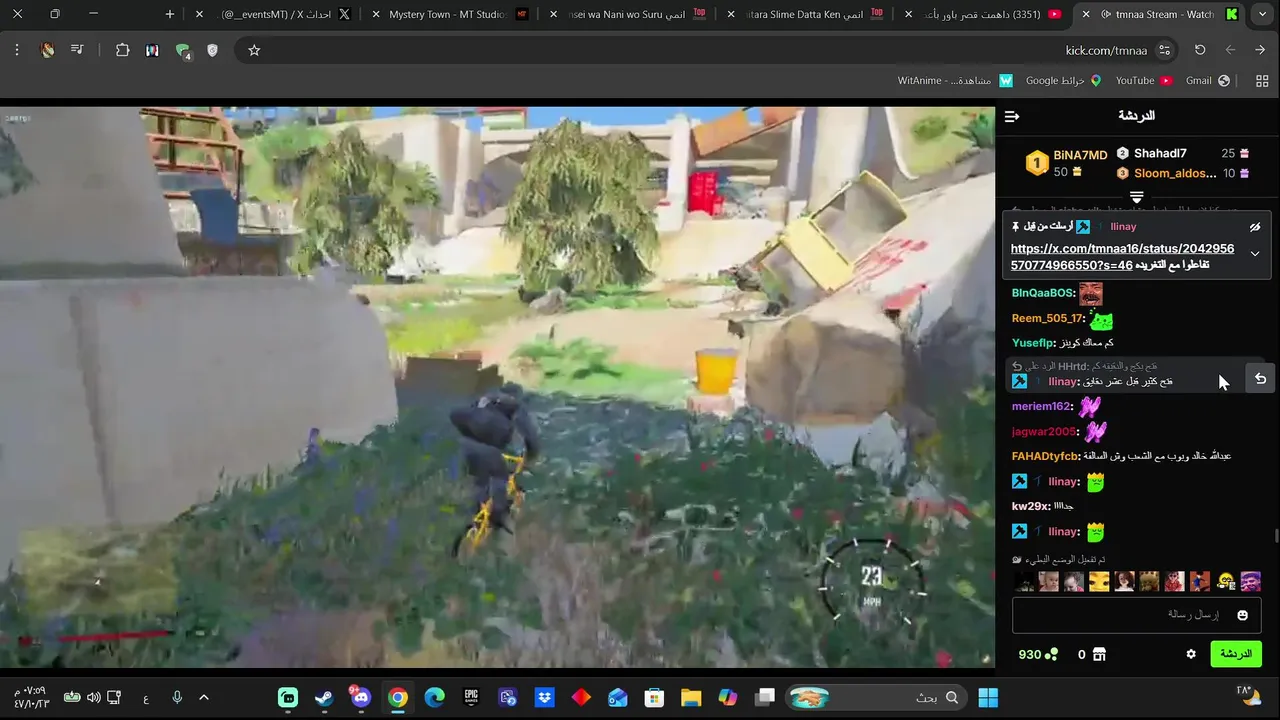Collapse the chat panel using the arrow icon
Image resolution: width=1280 pixels, height=720 pixels.
pyautogui.click(x=1012, y=117)
